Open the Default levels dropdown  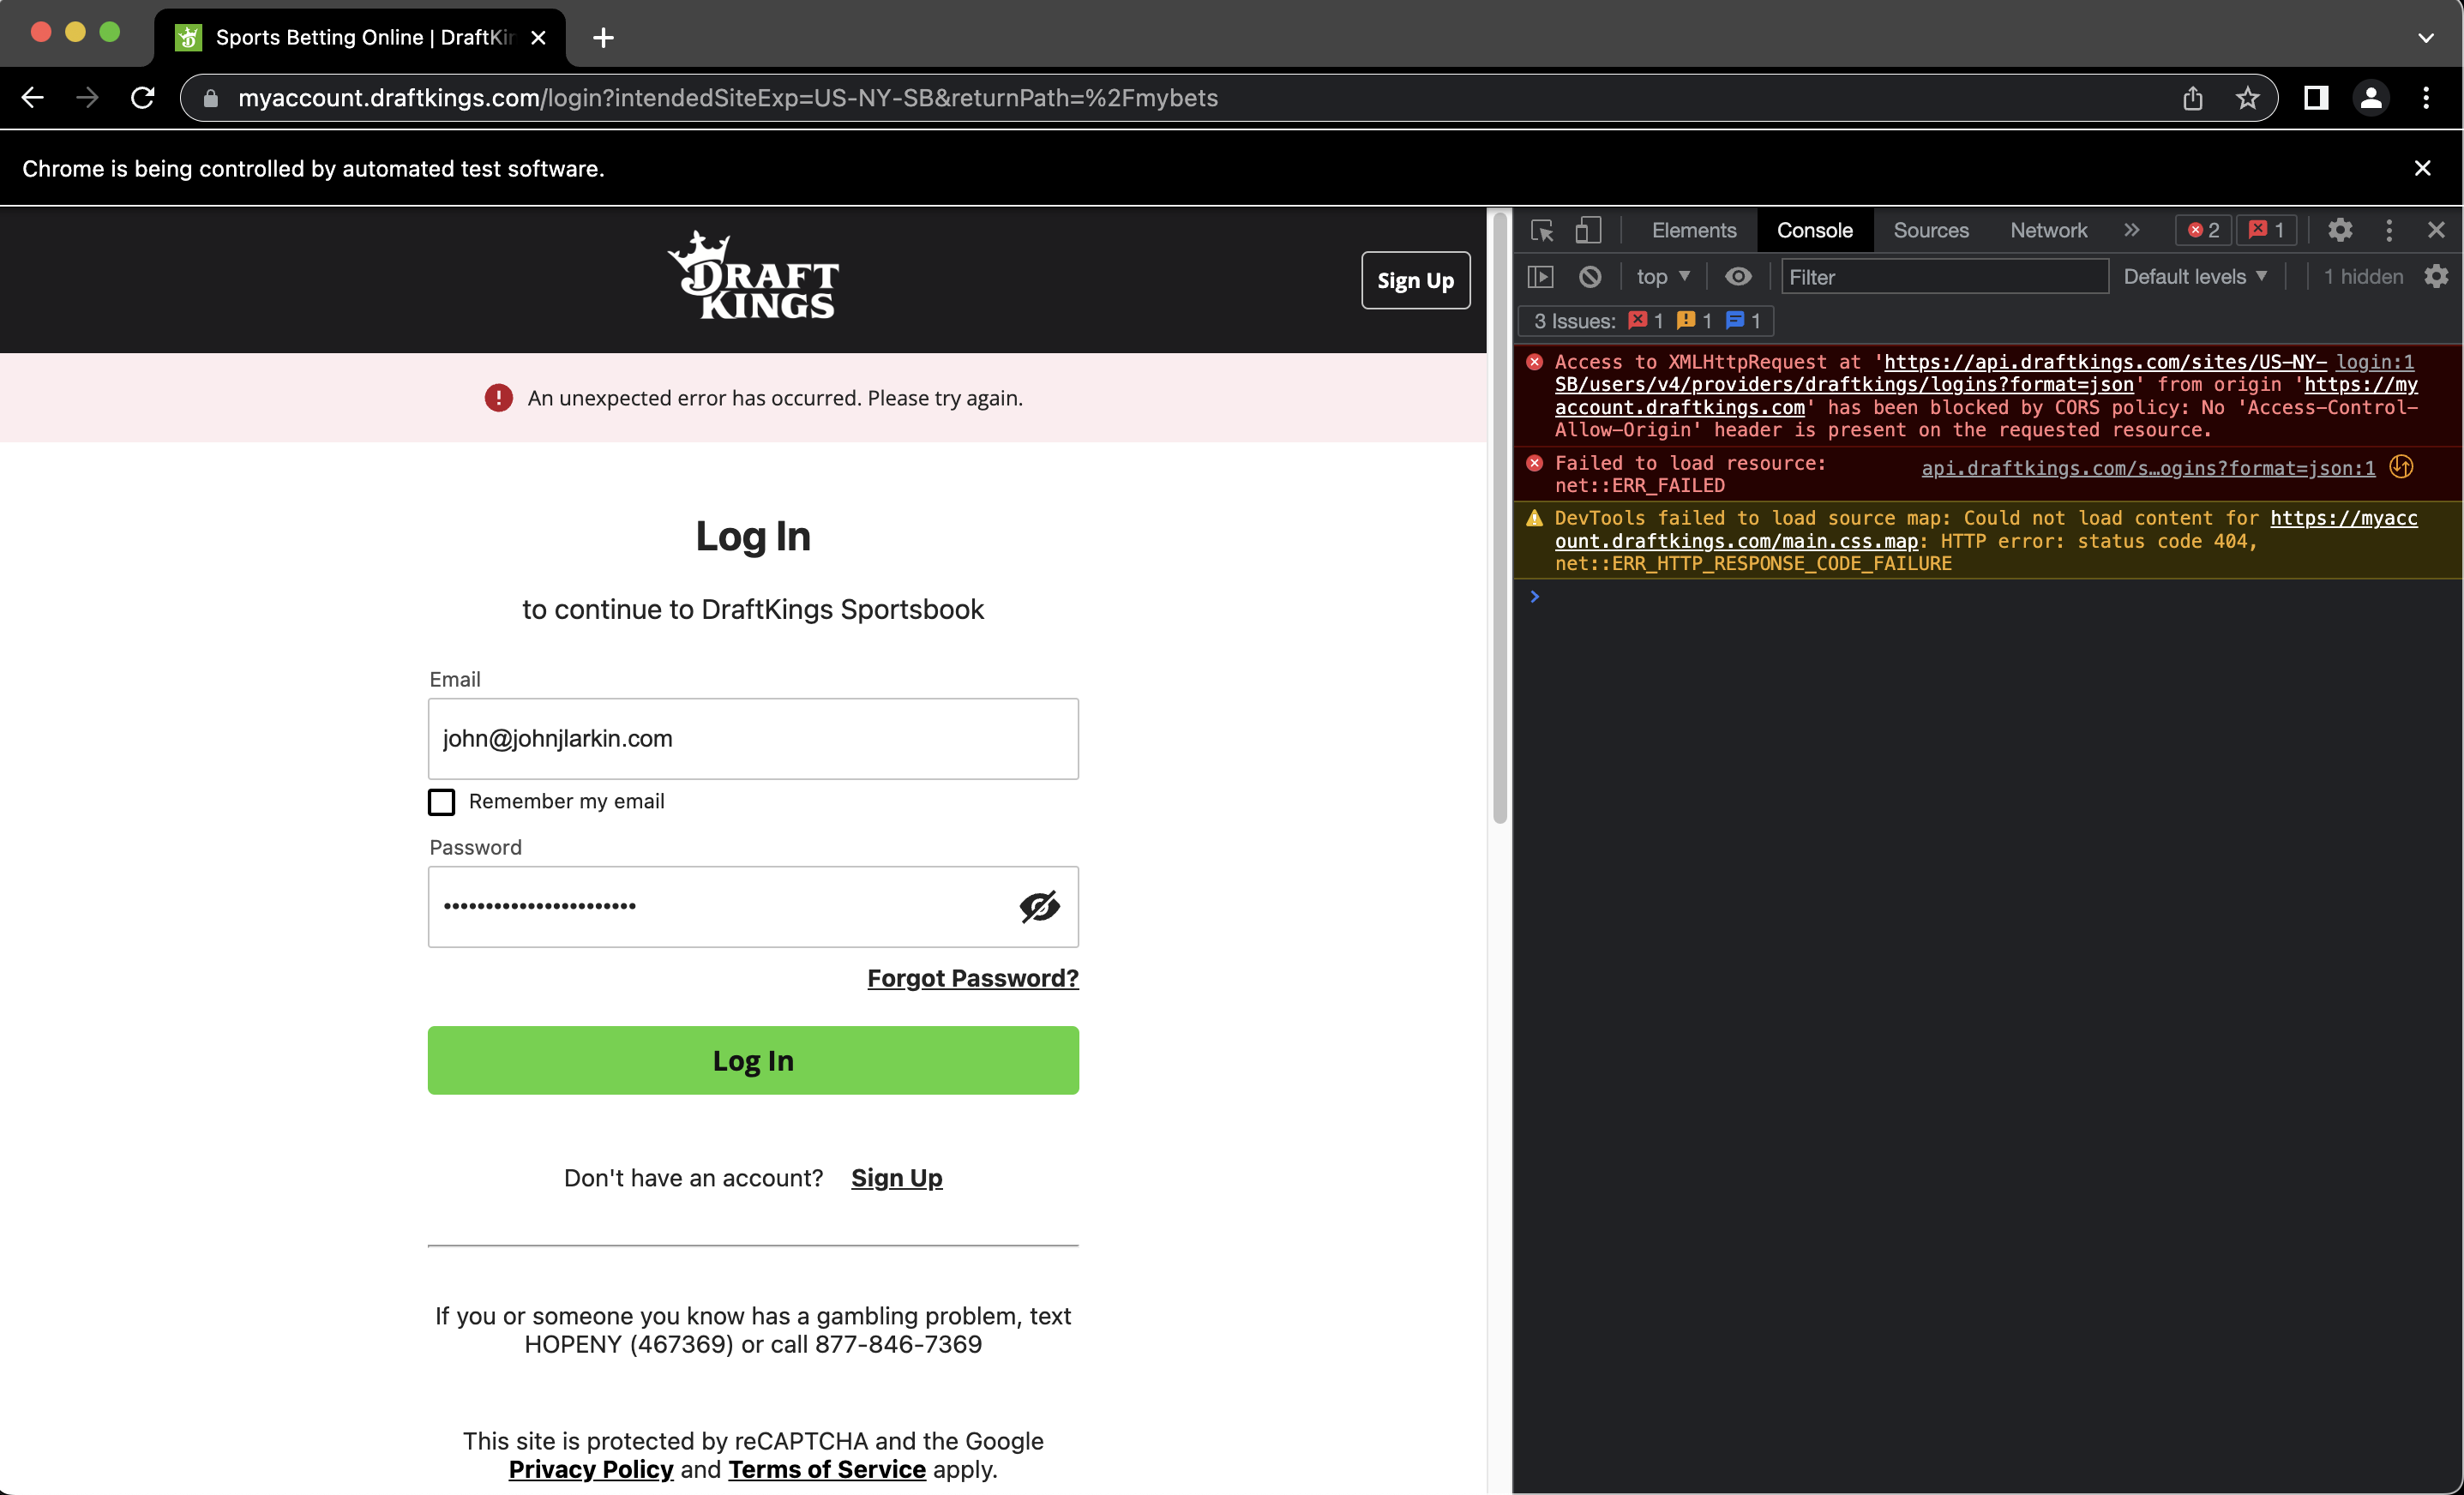pos(2195,277)
